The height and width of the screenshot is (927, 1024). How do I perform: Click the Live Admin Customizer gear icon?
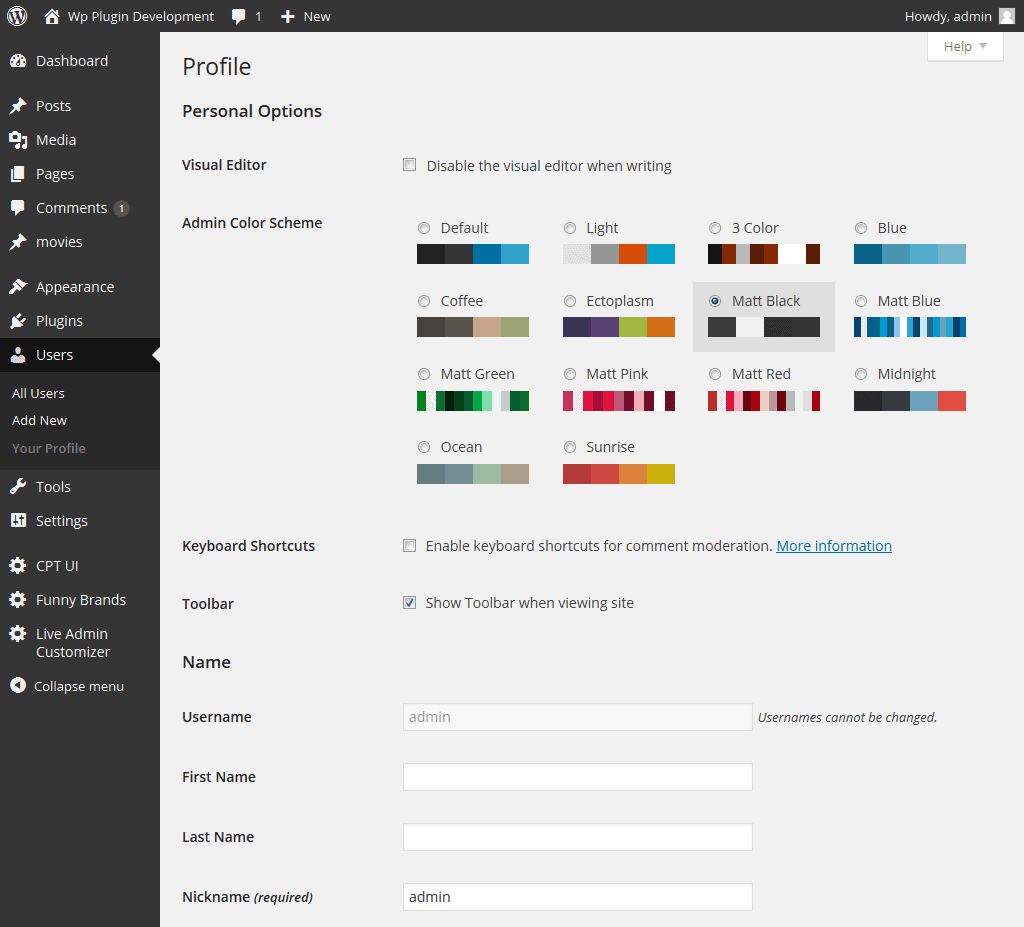coord(18,634)
